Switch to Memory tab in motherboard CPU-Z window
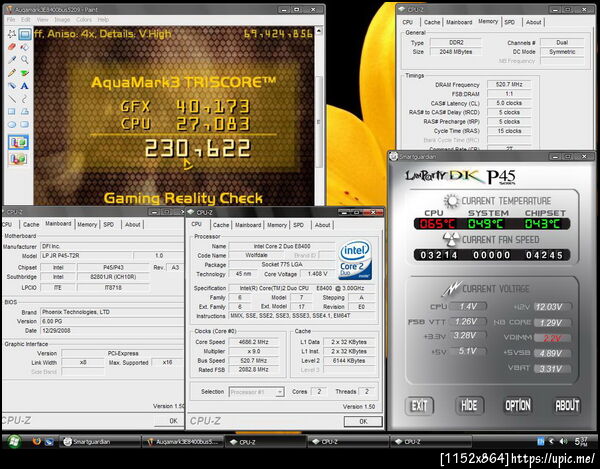Viewport: 600px width, 469px height. (87, 225)
